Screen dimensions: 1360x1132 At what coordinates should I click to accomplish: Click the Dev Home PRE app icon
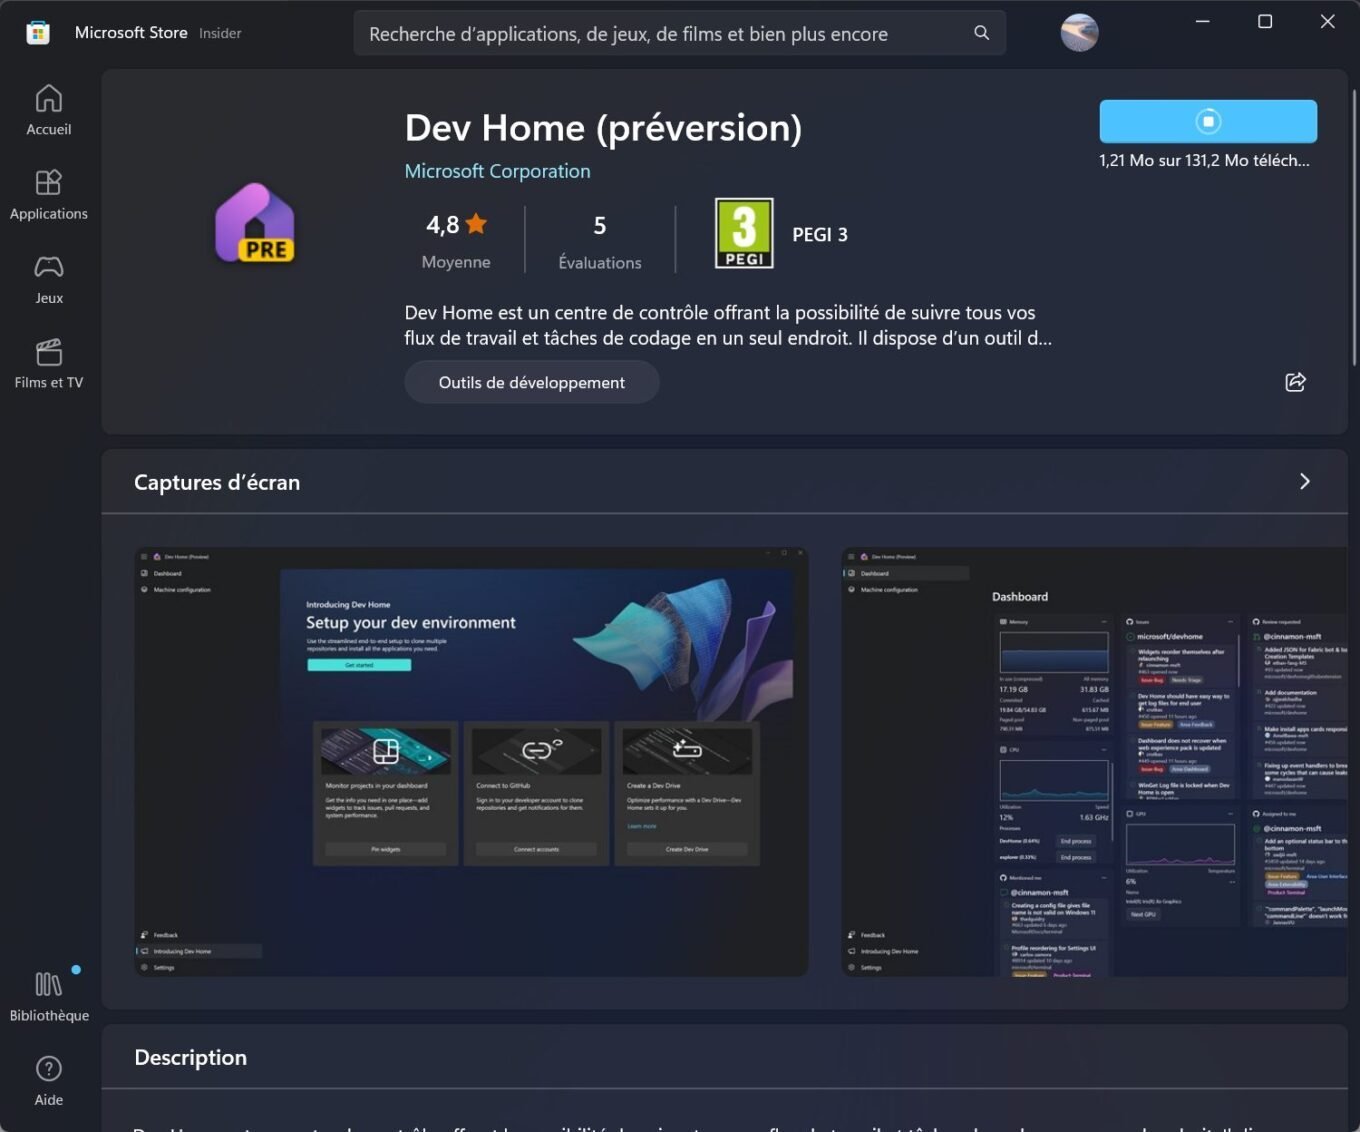click(x=255, y=223)
